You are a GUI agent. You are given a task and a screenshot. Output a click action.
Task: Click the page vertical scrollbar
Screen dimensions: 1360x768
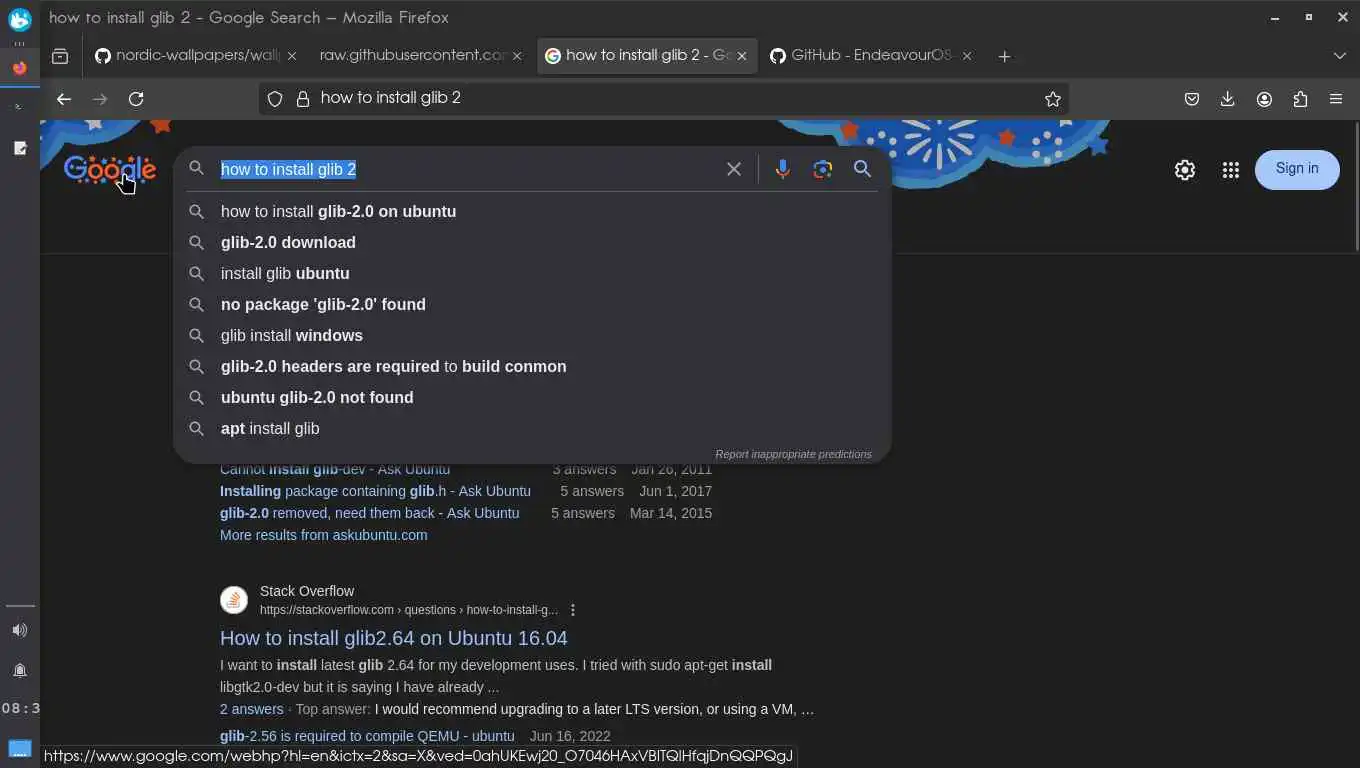point(1355,188)
